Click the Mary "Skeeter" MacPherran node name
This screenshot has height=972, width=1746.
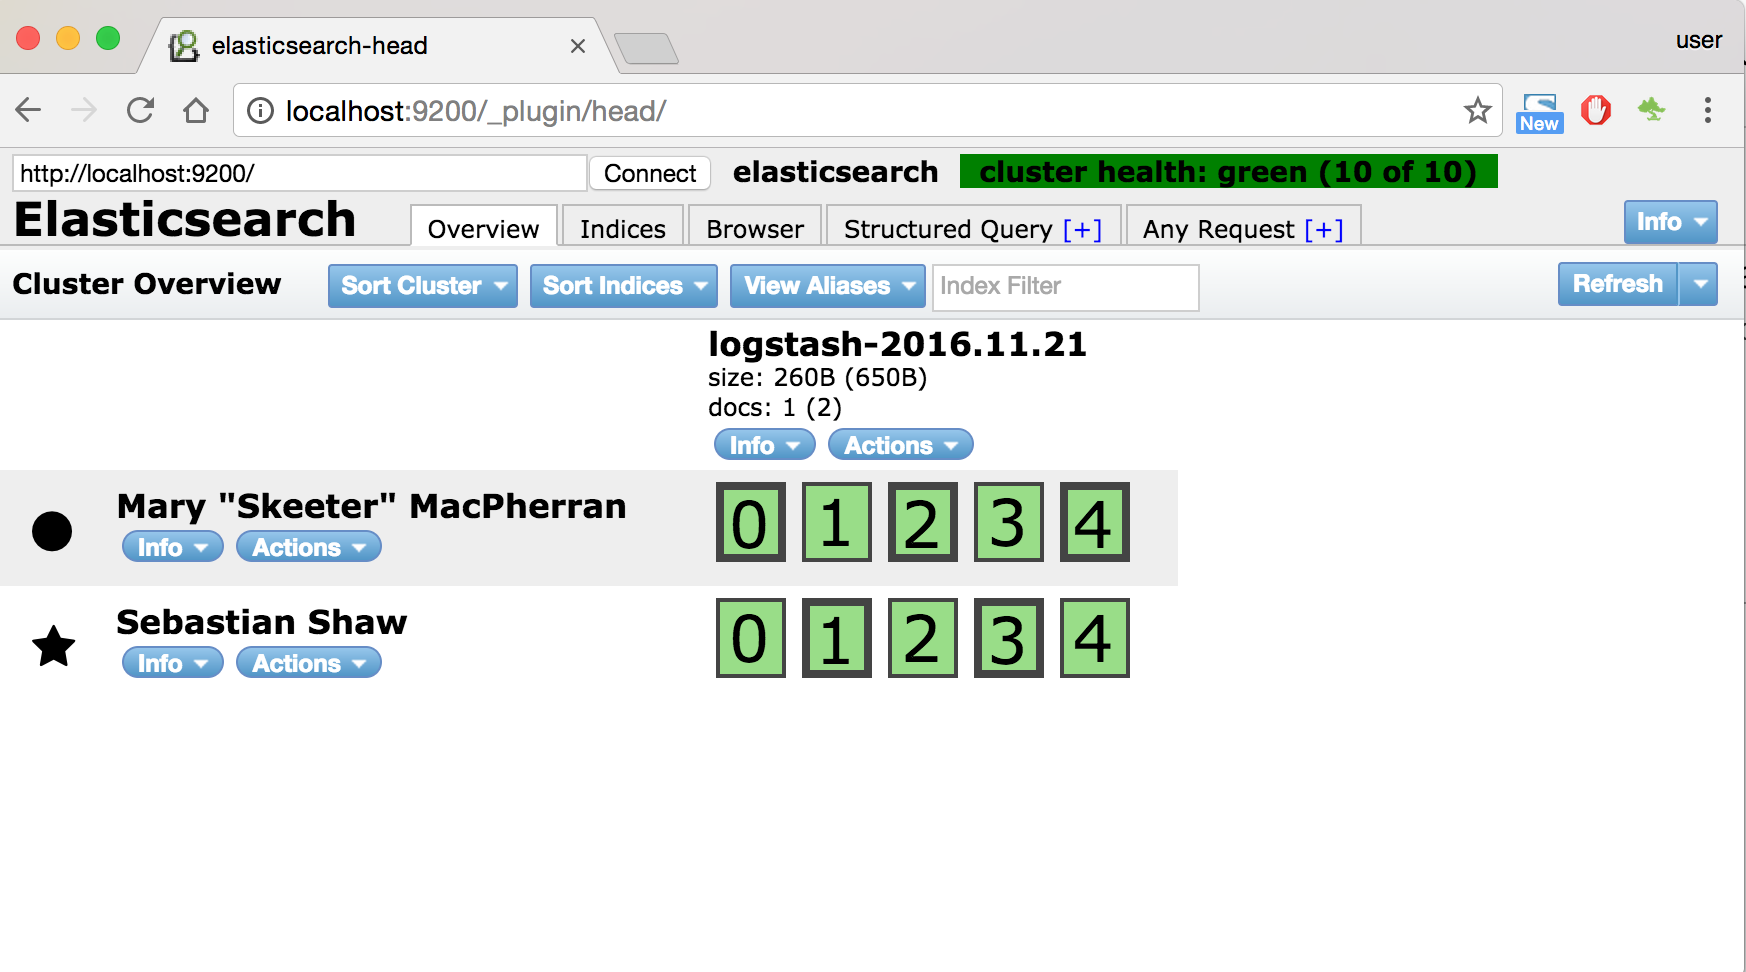click(372, 507)
